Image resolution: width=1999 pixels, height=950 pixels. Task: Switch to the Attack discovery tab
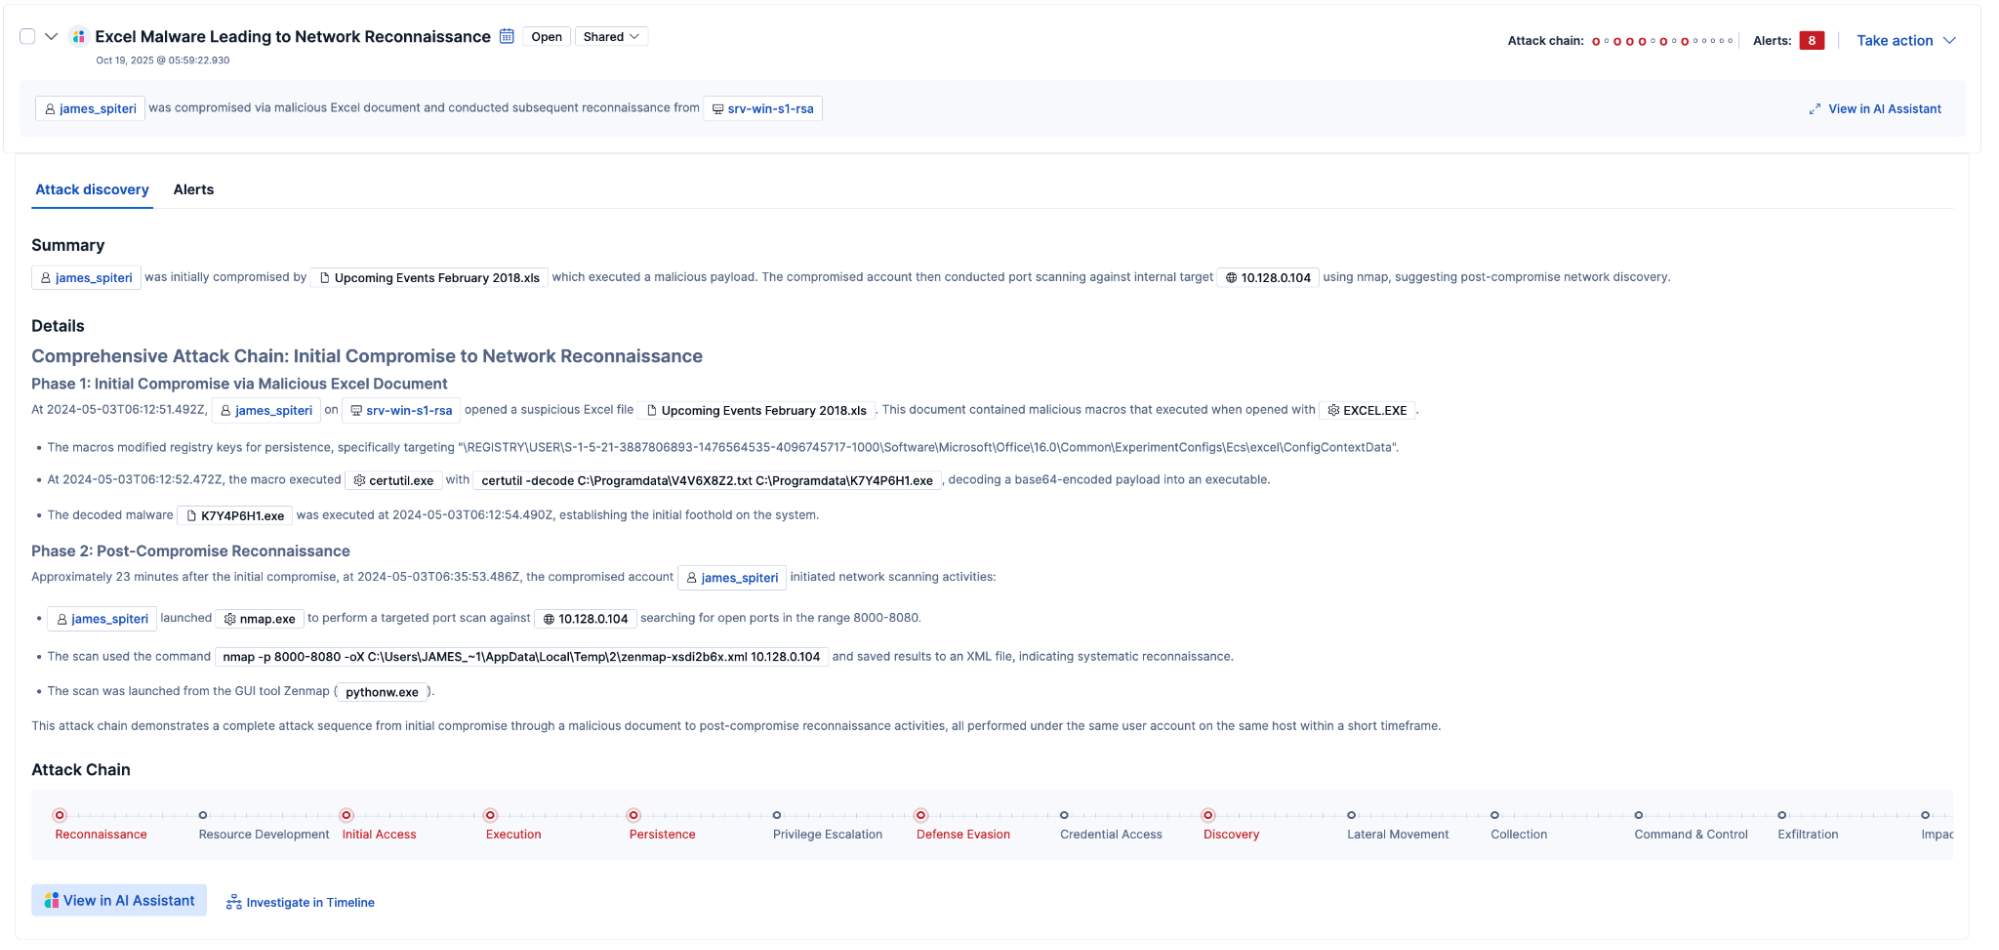(91, 189)
